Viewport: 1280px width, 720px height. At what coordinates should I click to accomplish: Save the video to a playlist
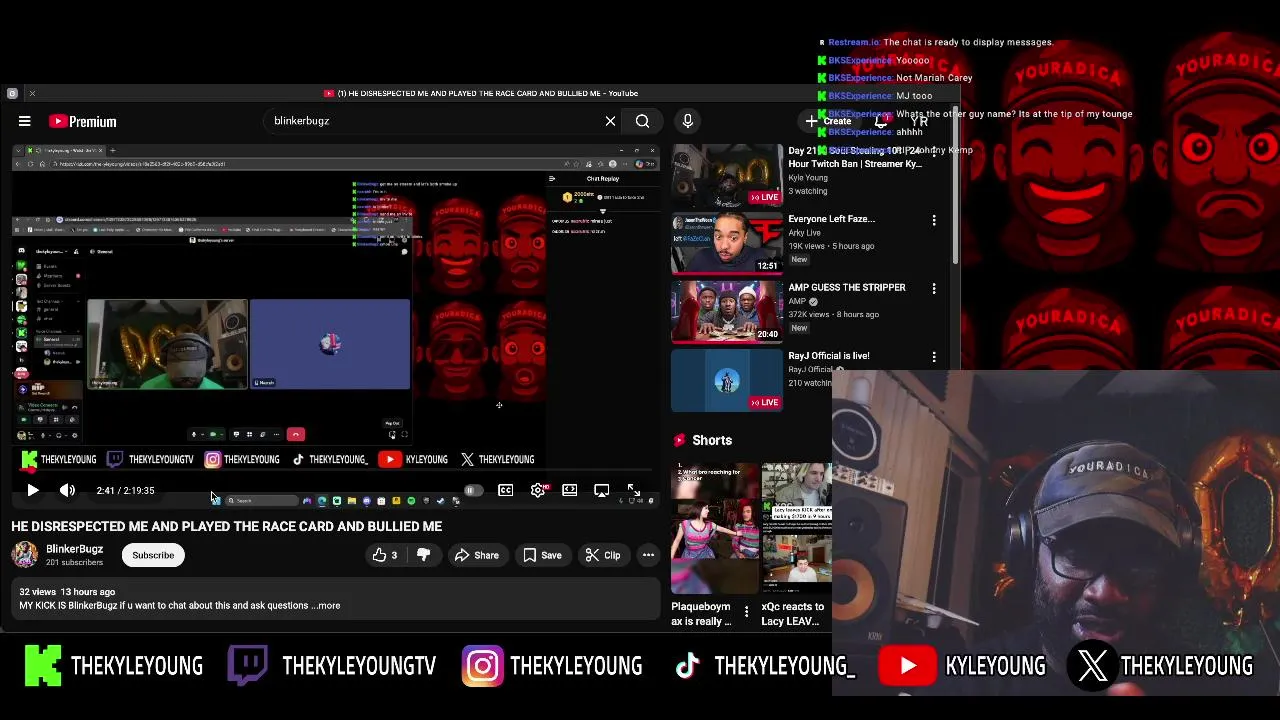[542, 555]
